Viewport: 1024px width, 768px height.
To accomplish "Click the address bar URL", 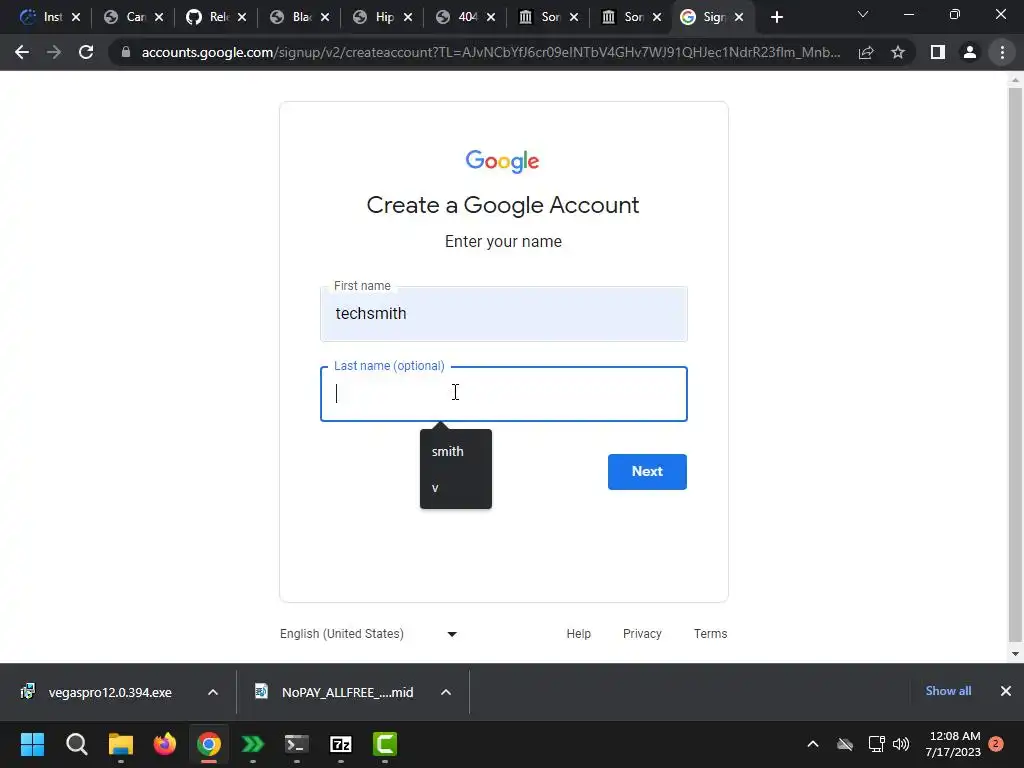I will point(490,52).
